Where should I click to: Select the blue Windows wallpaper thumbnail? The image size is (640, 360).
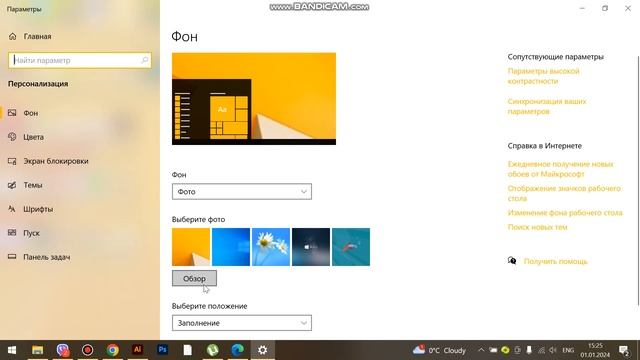[231, 247]
